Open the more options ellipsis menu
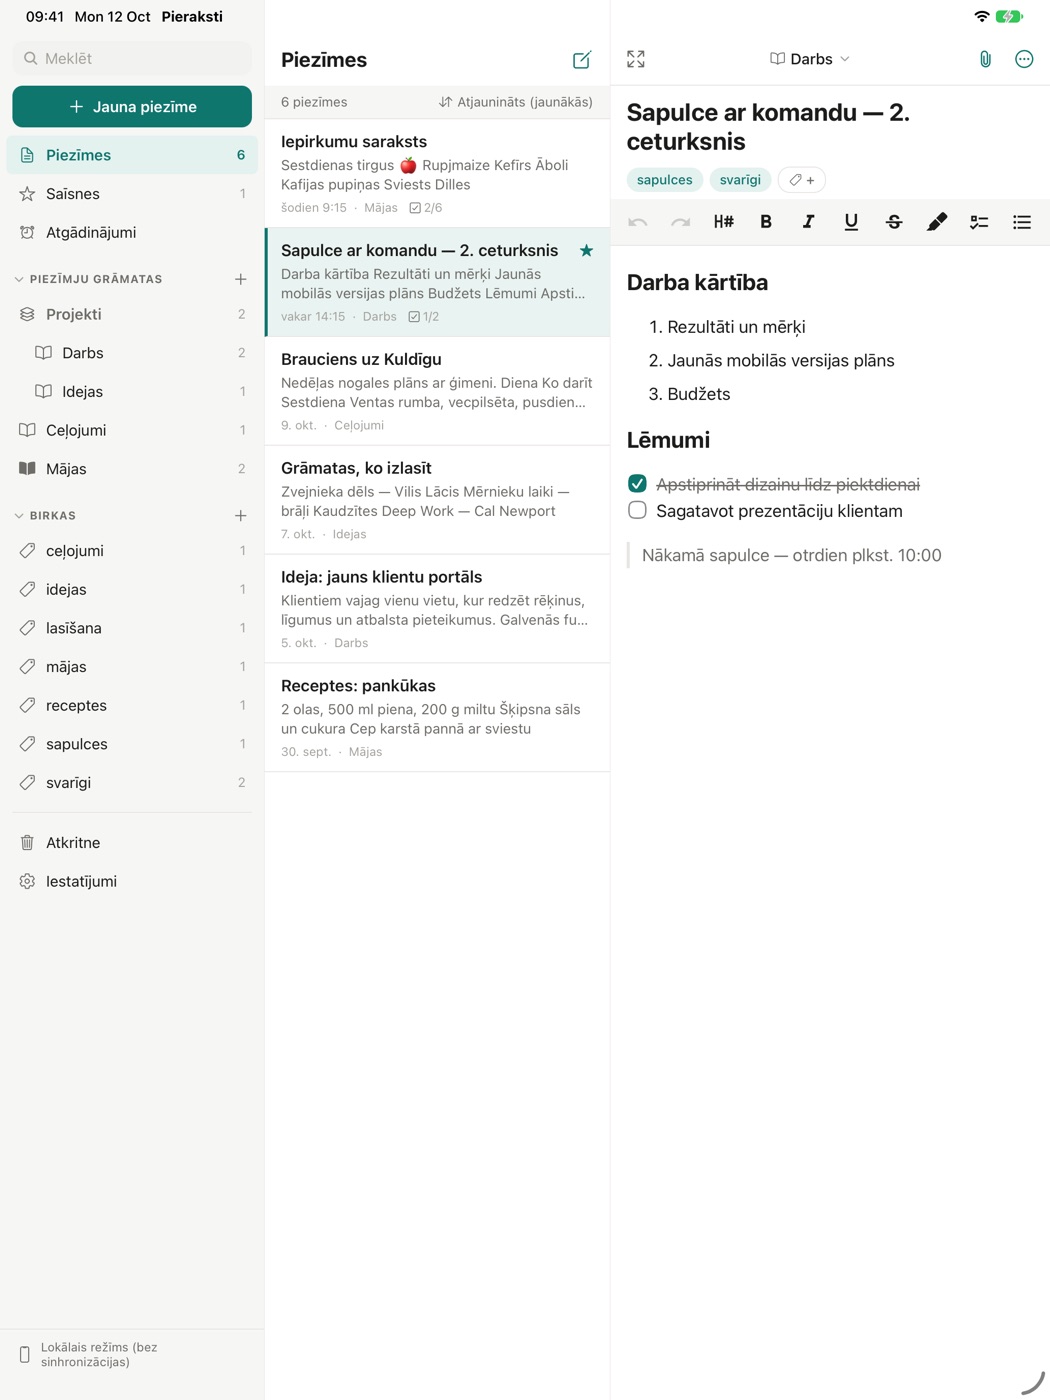1050x1400 pixels. pyautogui.click(x=1024, y=59)
